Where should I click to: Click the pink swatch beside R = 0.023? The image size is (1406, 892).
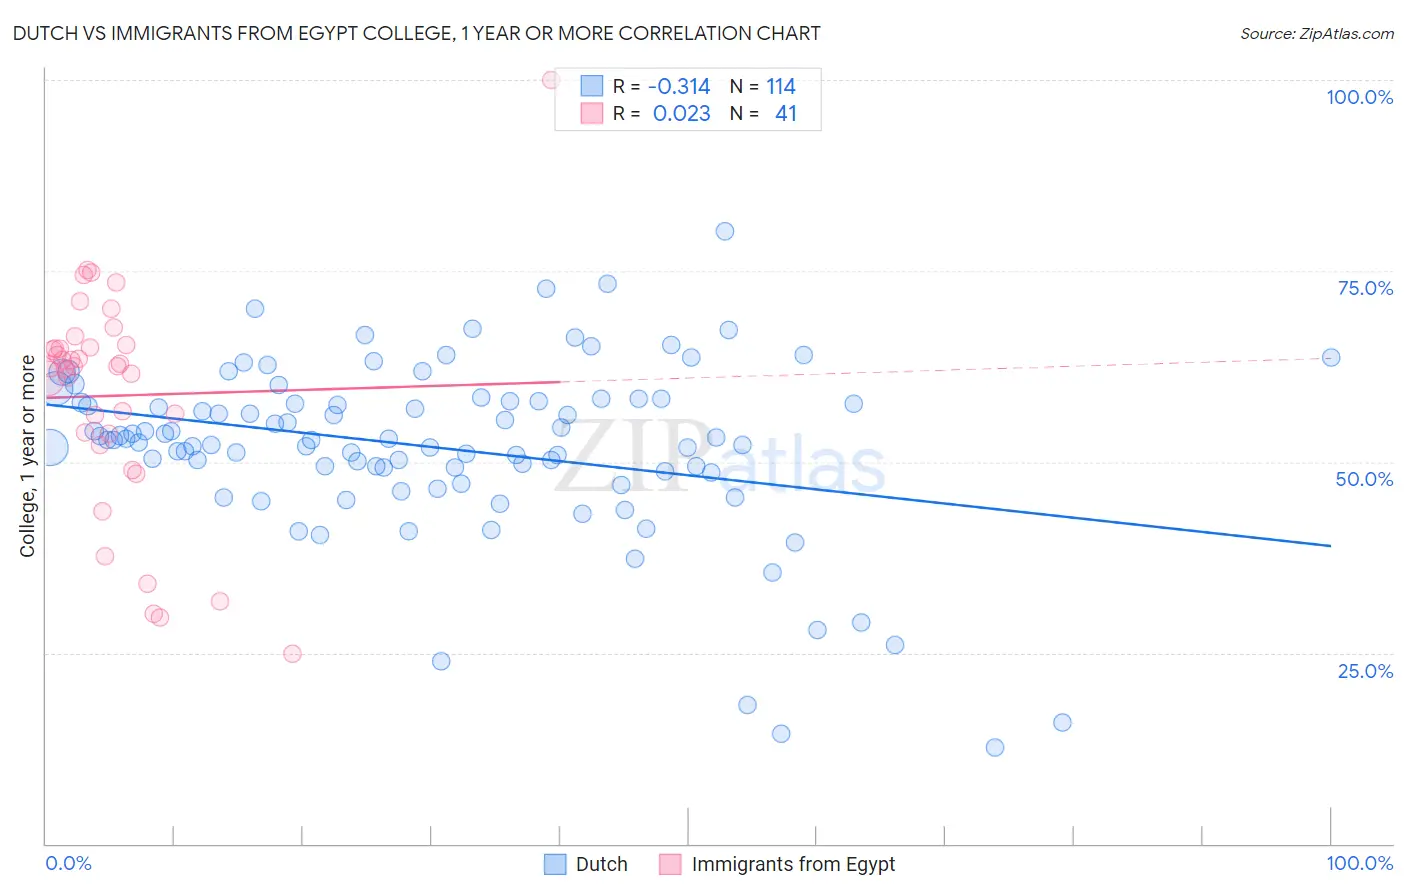point(592,113)
